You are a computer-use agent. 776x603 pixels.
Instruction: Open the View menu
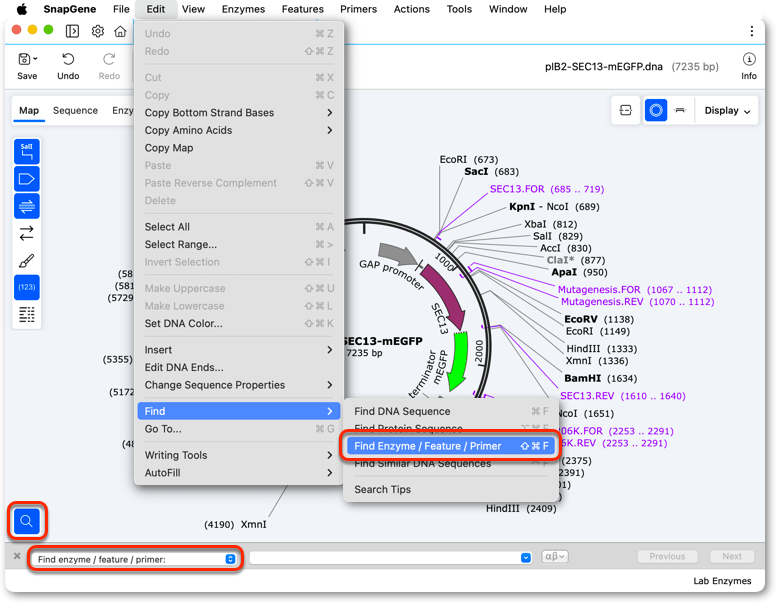(193, 9)
